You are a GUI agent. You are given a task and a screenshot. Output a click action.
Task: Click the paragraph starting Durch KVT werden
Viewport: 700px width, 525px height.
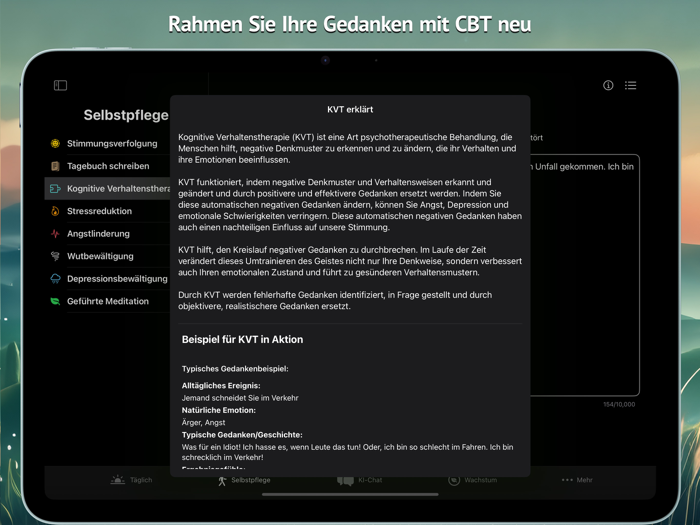coord(335,300)
